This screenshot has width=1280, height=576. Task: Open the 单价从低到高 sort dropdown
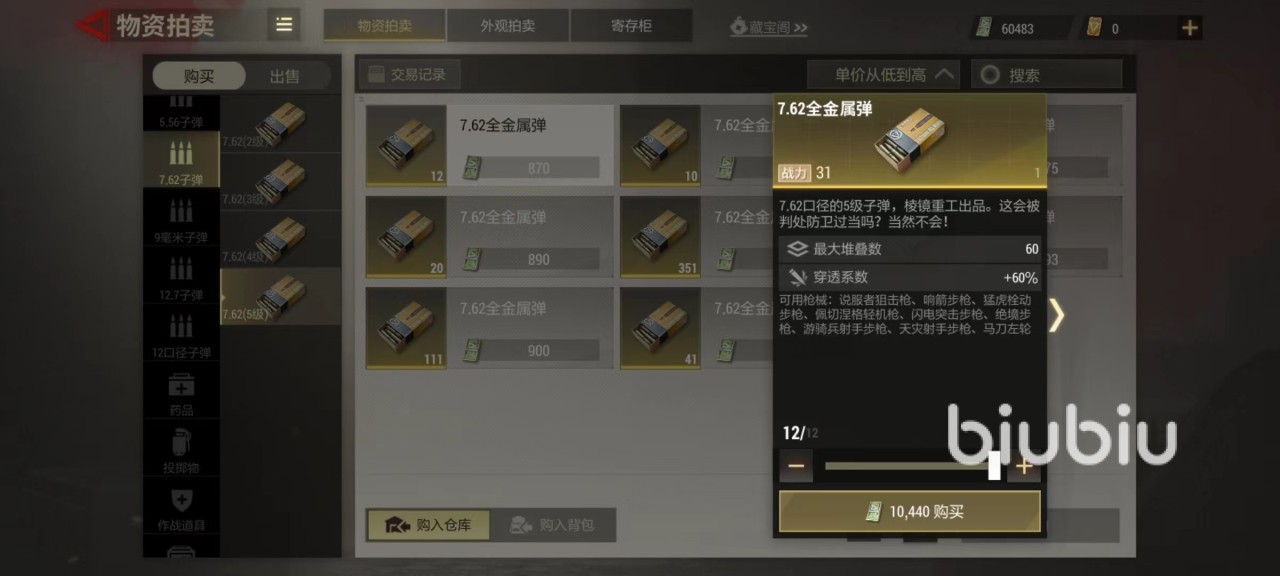pos(883,75)
